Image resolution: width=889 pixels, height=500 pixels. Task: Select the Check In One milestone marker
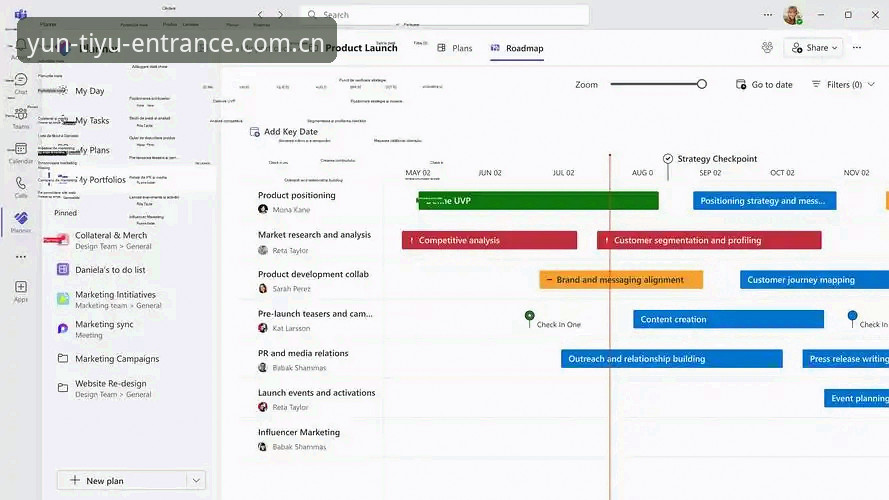(530, 316)
